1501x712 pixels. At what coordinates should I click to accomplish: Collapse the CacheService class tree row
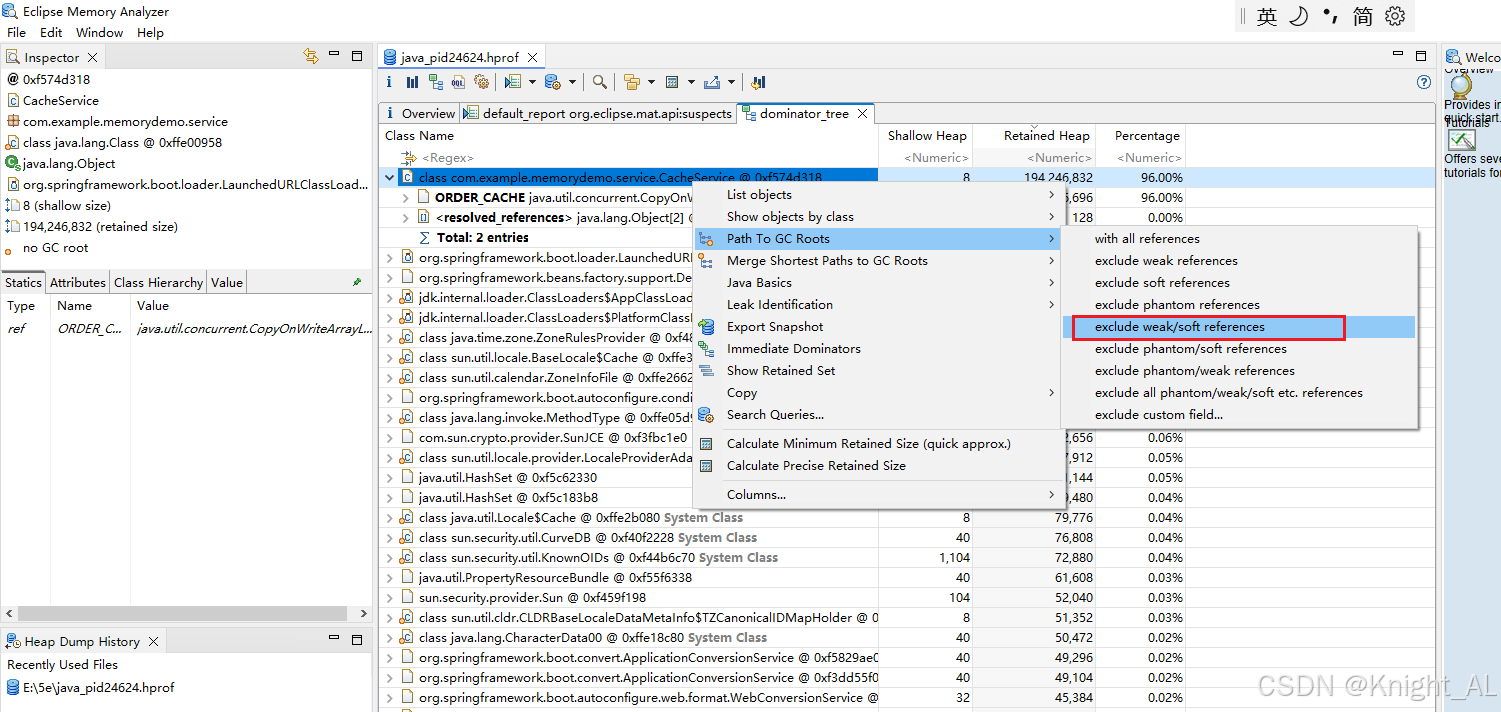(390, 178)
